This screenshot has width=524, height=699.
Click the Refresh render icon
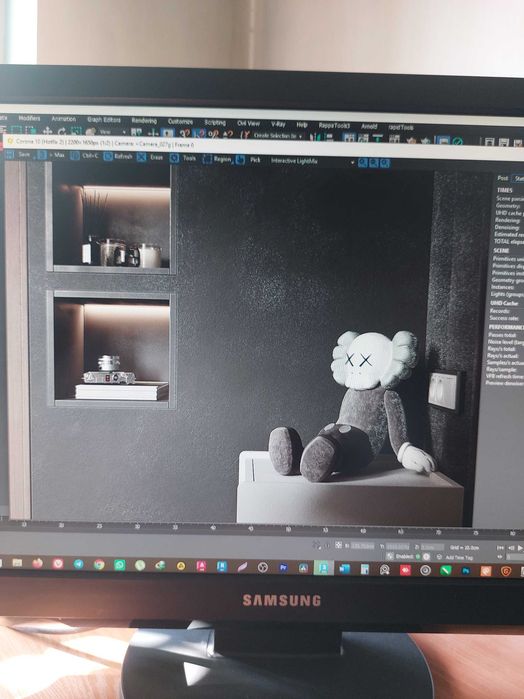(118, 156)
